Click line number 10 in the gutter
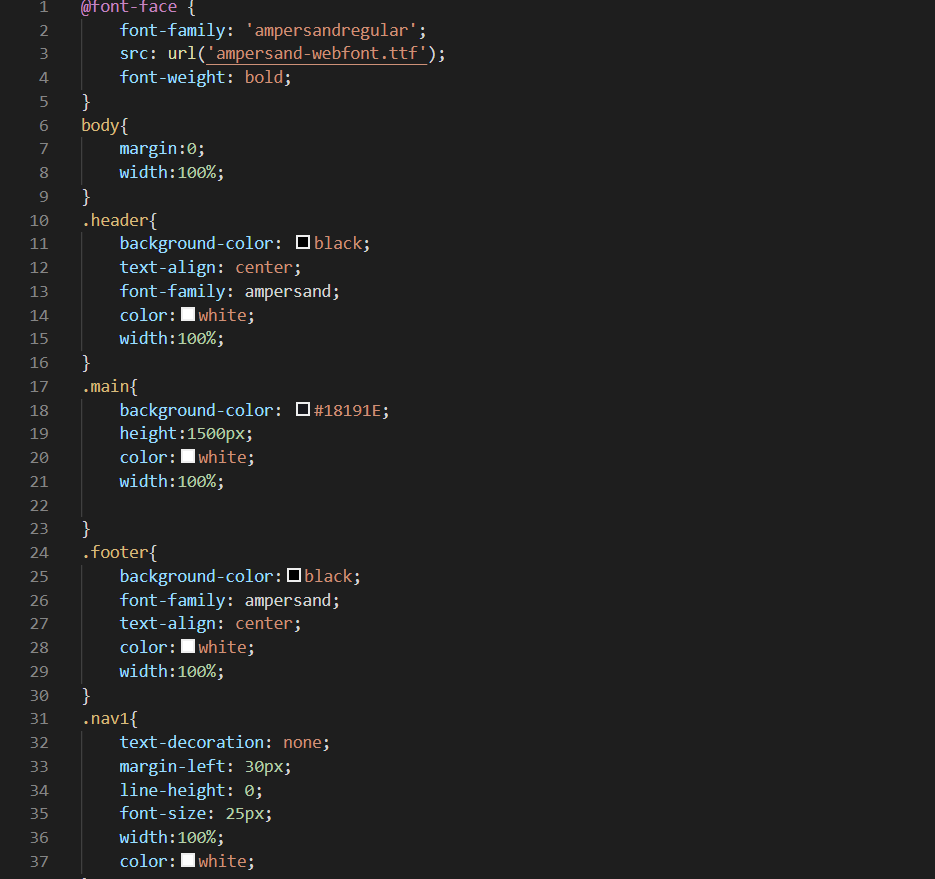 point(39,221)
